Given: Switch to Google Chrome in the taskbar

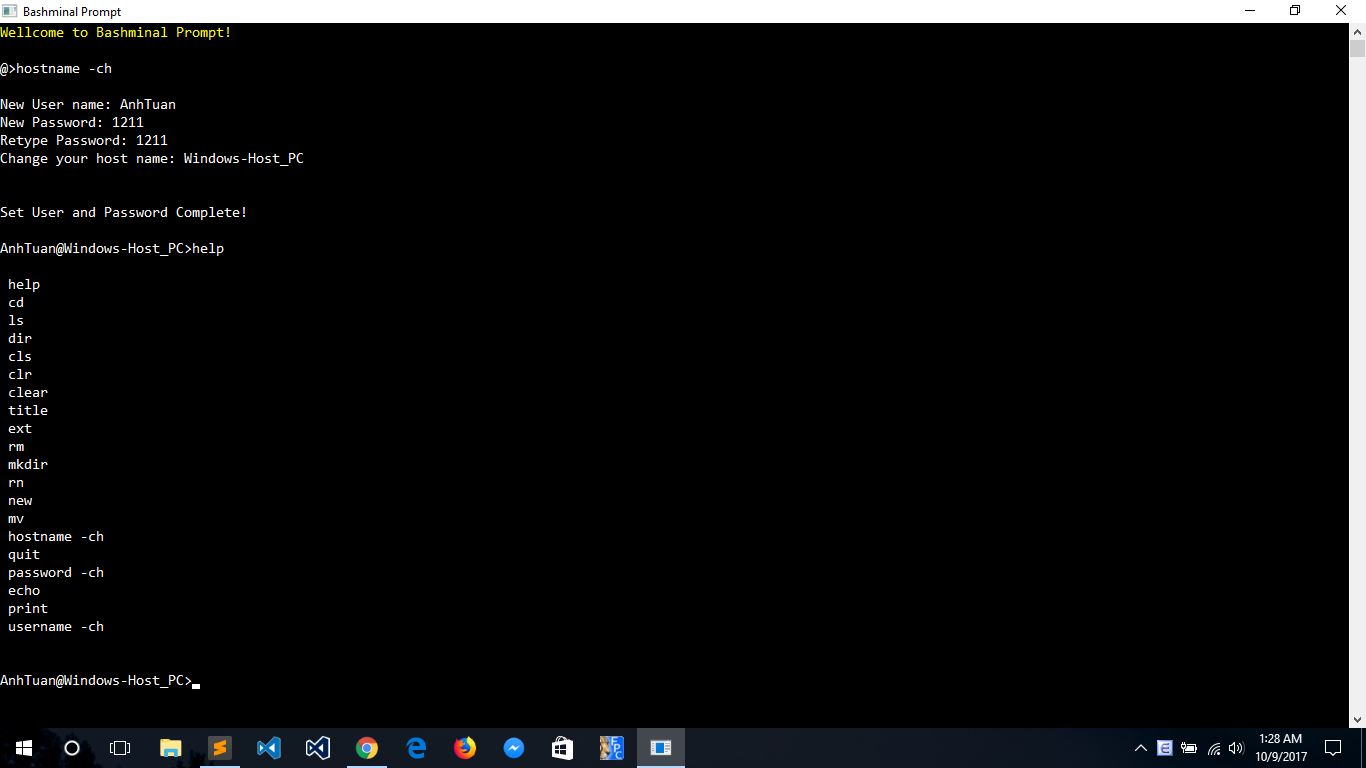Looking at the screenshot, I should [367, 748].
